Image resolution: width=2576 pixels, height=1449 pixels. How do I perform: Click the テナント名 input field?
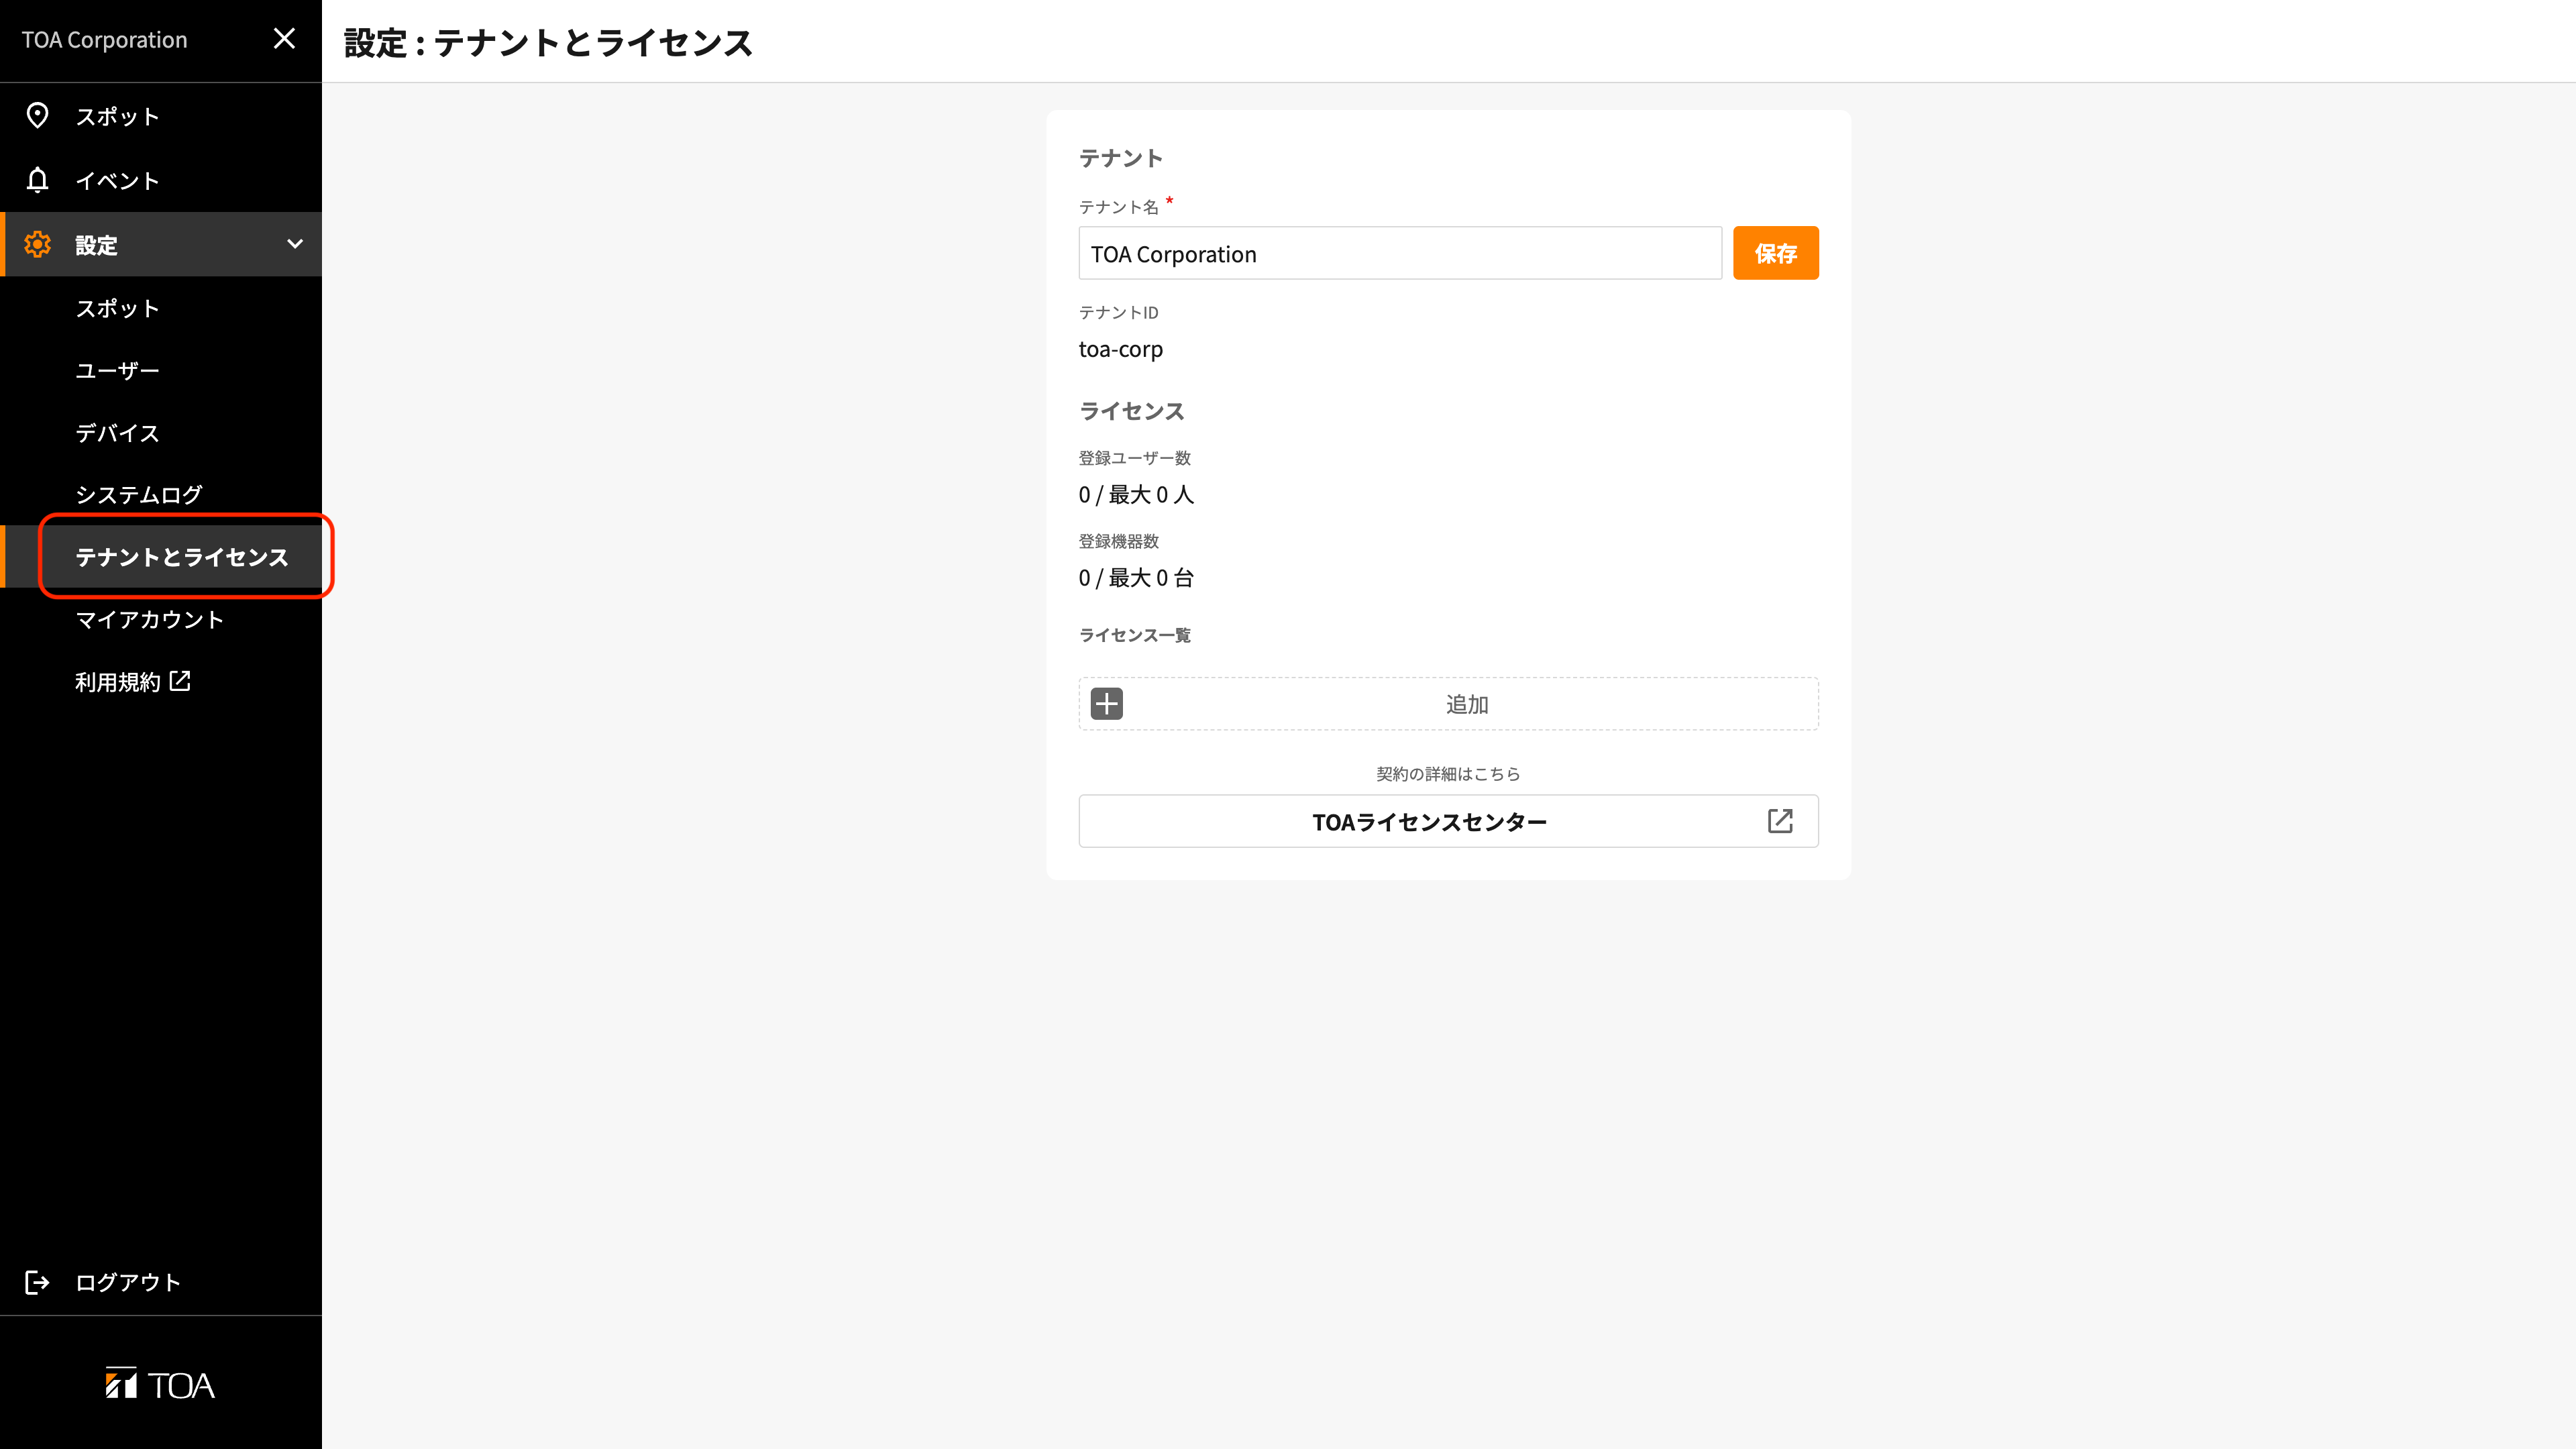tap(1399, 253)
